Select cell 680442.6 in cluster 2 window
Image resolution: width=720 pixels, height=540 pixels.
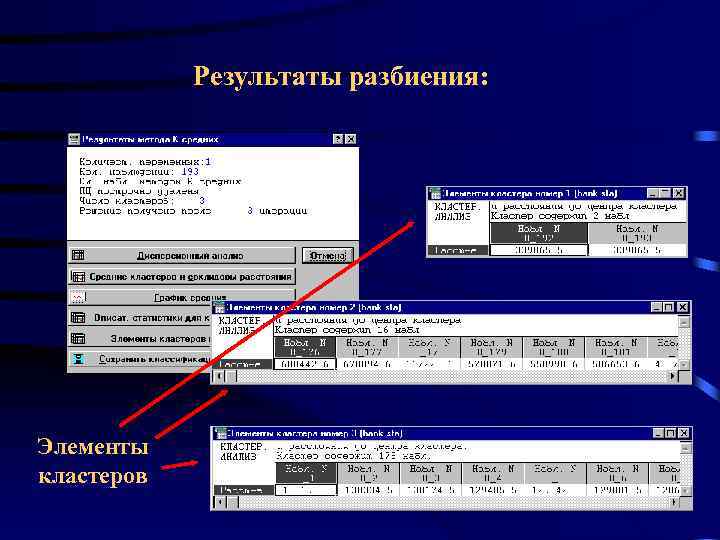pos(304,364)
